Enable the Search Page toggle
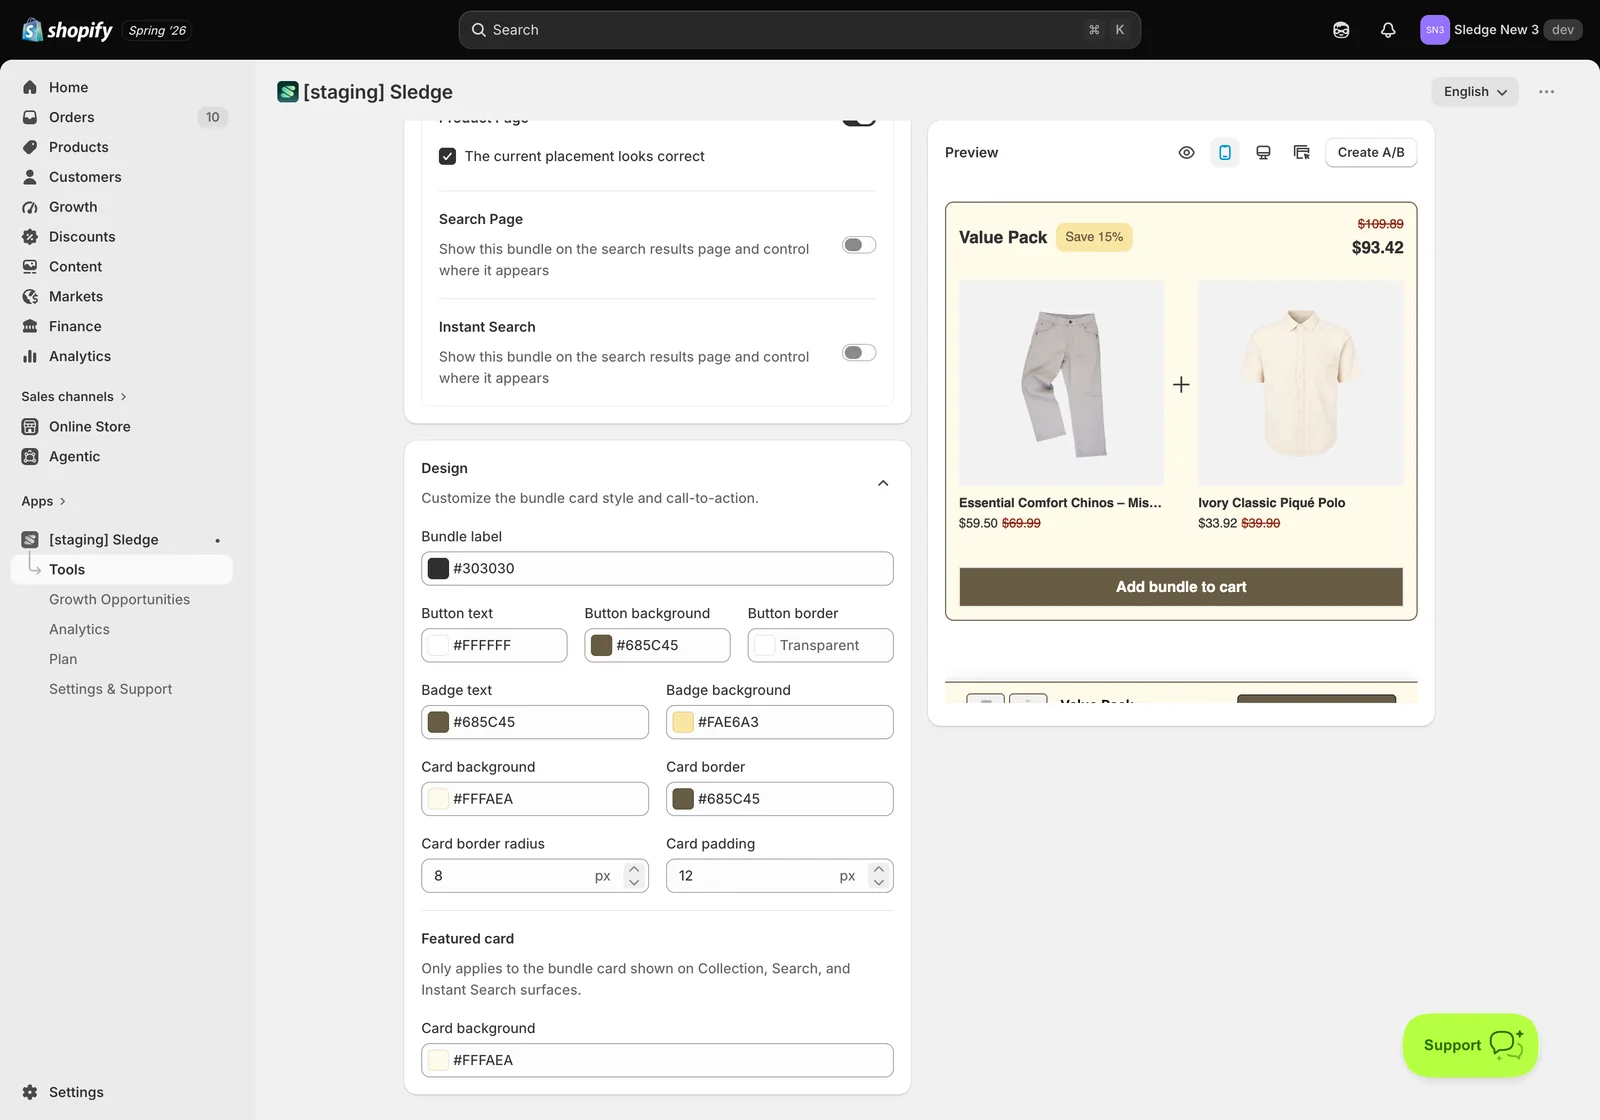This screenshot has width=1600, height=1120. (x=859, y=245)
